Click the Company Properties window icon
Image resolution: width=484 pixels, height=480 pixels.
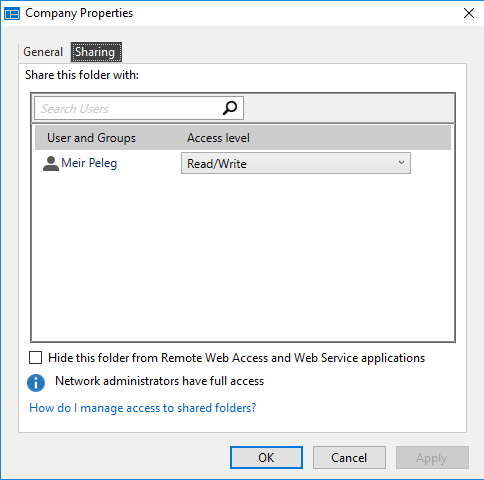[x=12, y=14]
